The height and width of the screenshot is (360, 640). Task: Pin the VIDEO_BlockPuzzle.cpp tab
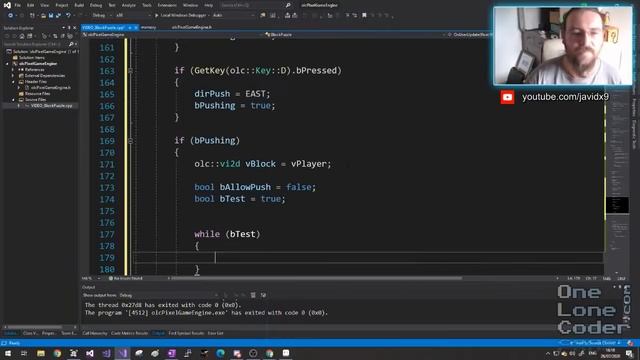[130, 27]
